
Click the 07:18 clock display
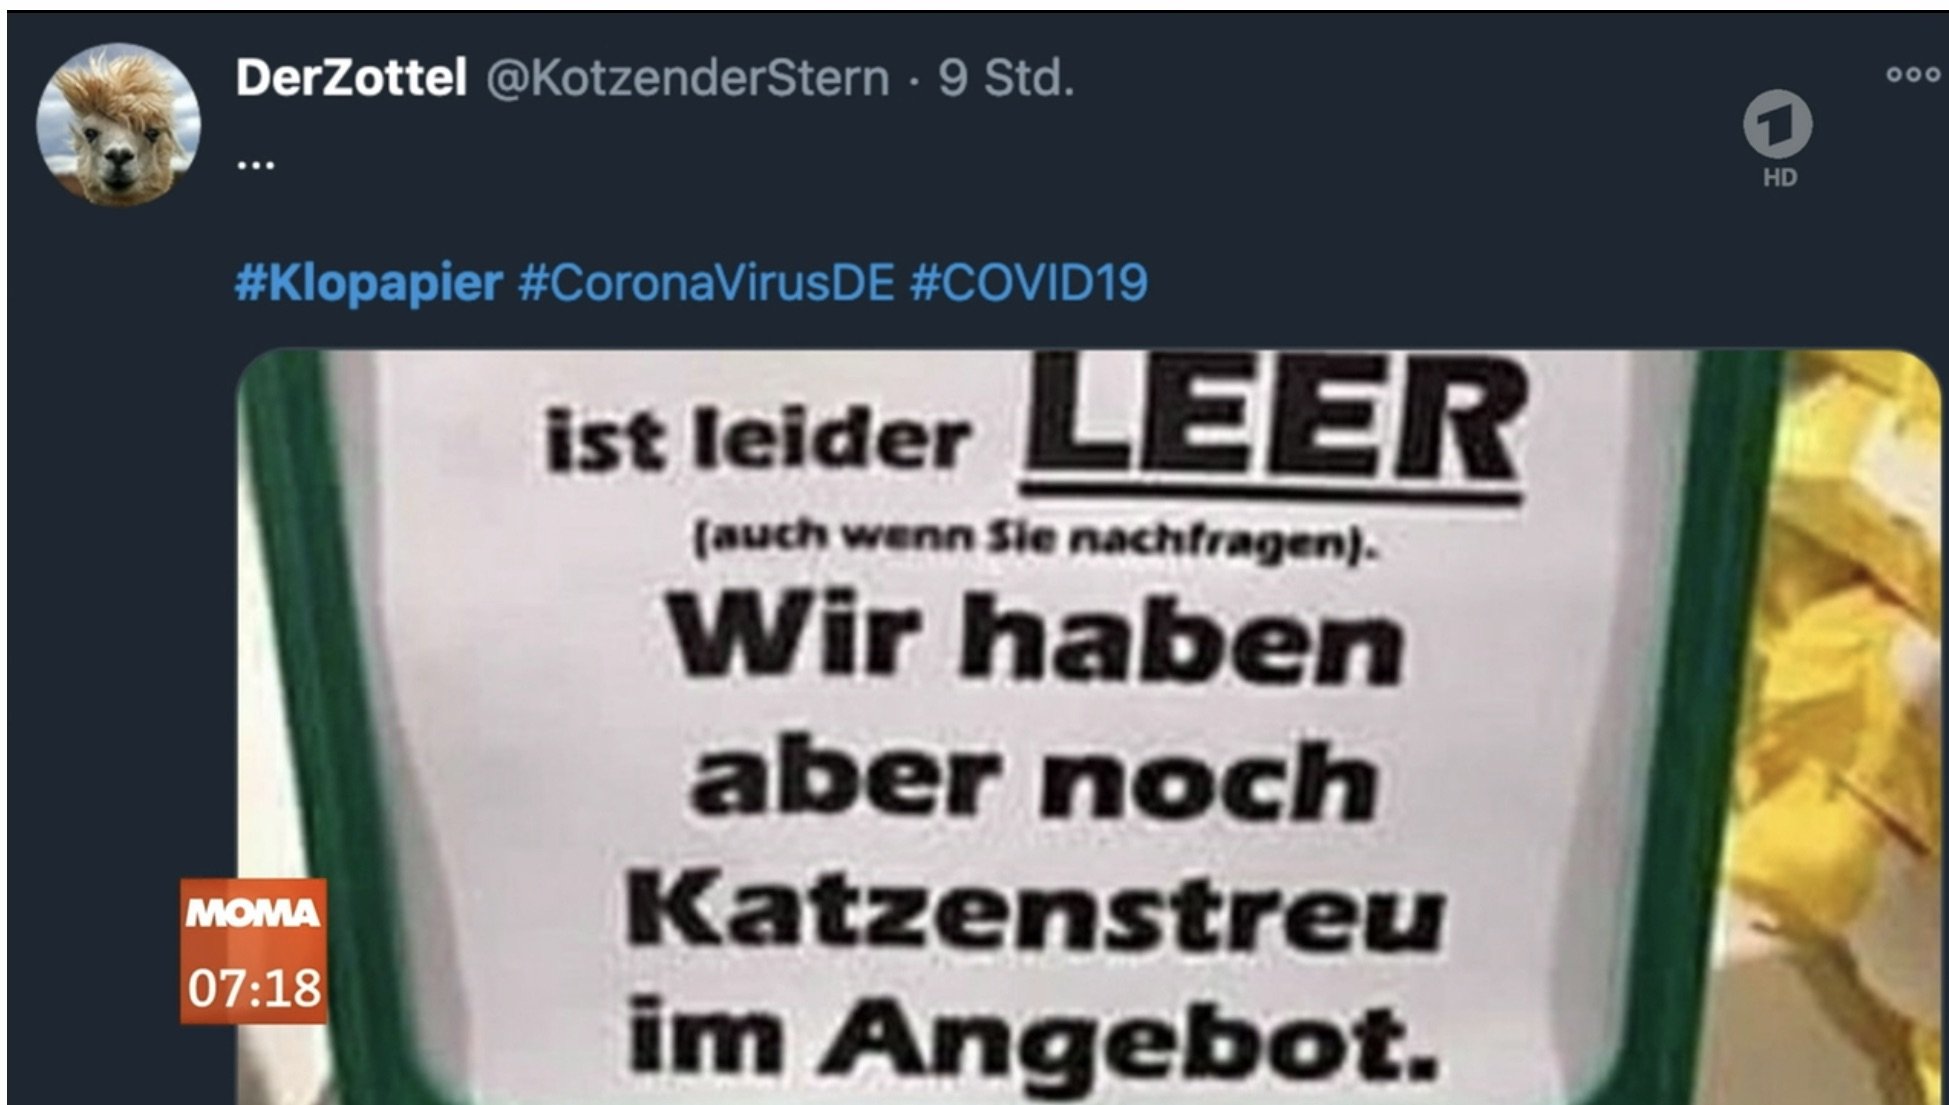point(254,987)
